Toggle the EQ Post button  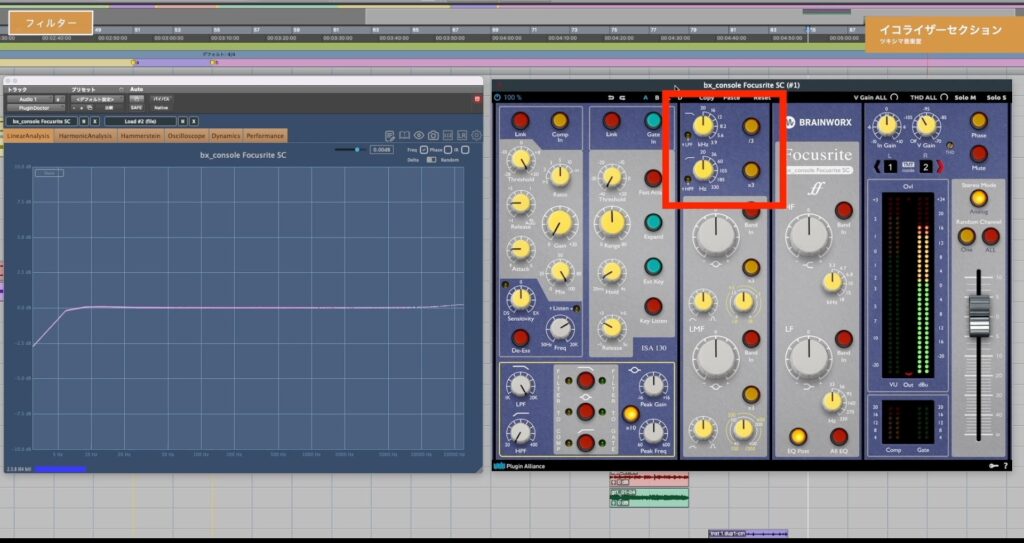point(798,437)
